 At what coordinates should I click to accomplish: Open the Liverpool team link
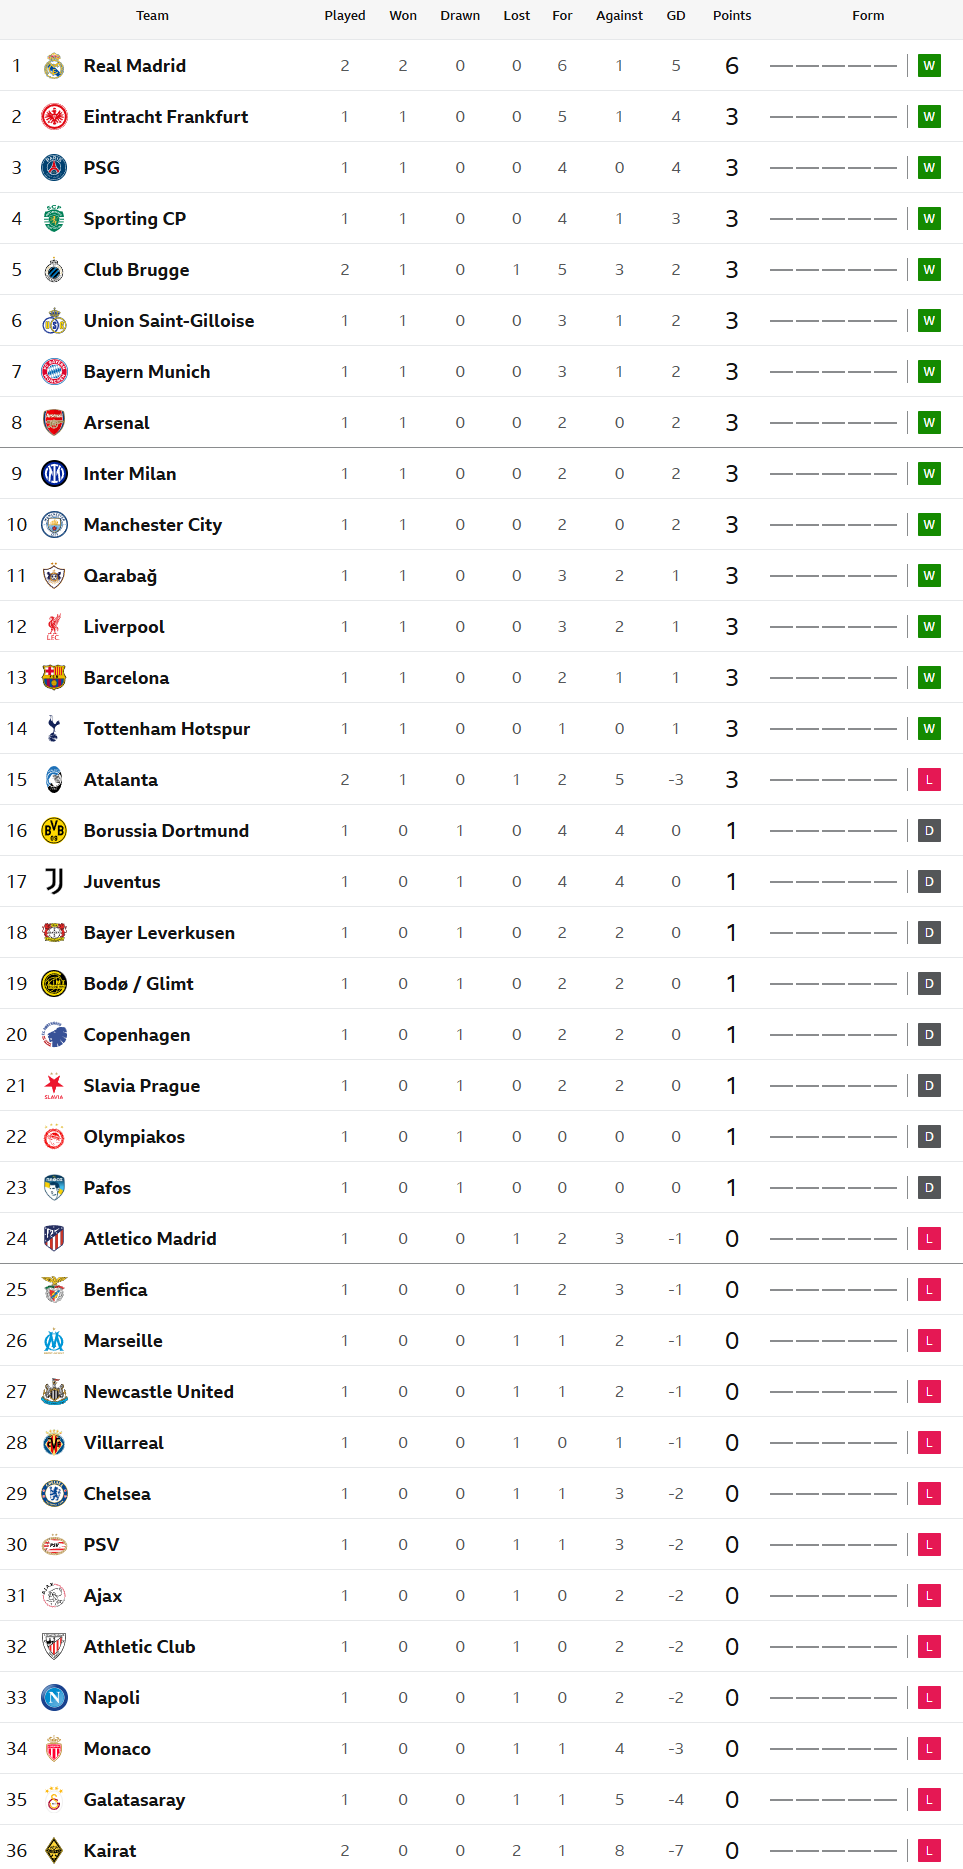124,627
